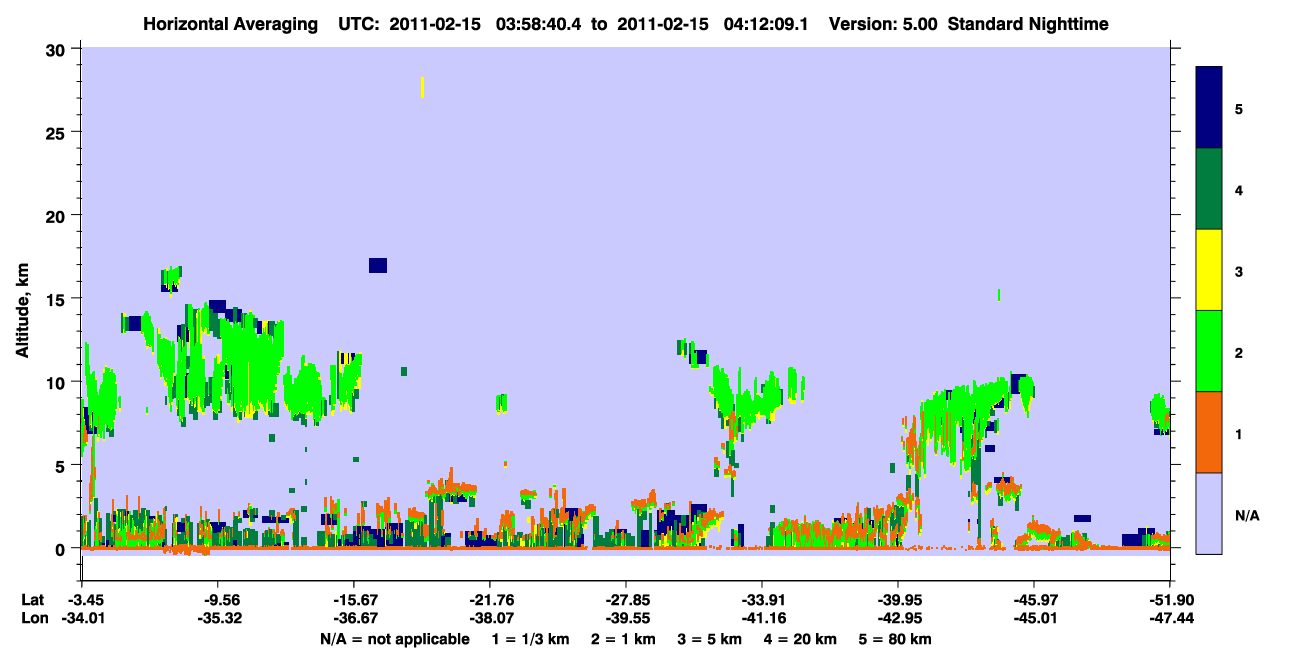Screen dimensions: 1300x667
Task: Click legend text '2 = 1 km'
Action: pyautogui.click(x=623, y=639)
